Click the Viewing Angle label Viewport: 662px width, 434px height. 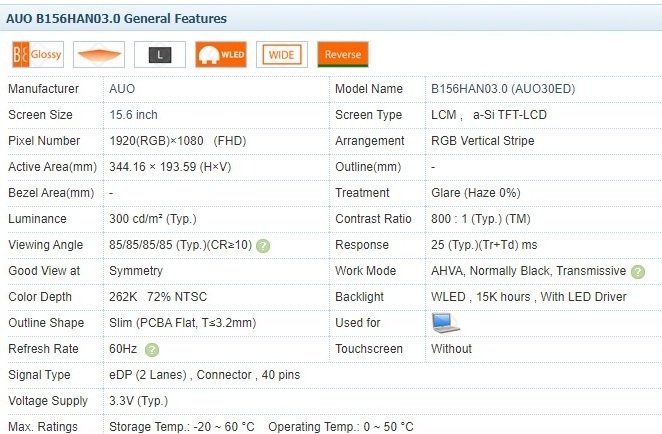46,245
